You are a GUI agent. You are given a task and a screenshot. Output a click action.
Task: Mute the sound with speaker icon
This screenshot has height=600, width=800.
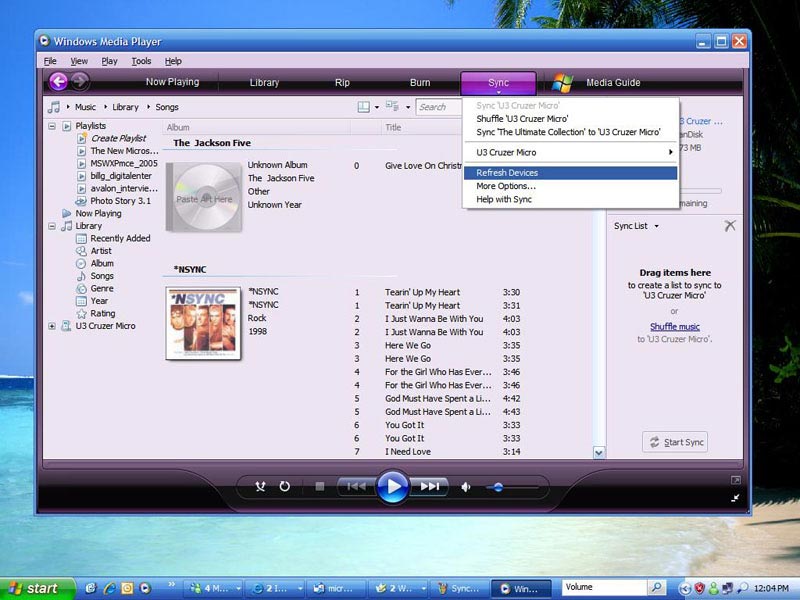466,487
